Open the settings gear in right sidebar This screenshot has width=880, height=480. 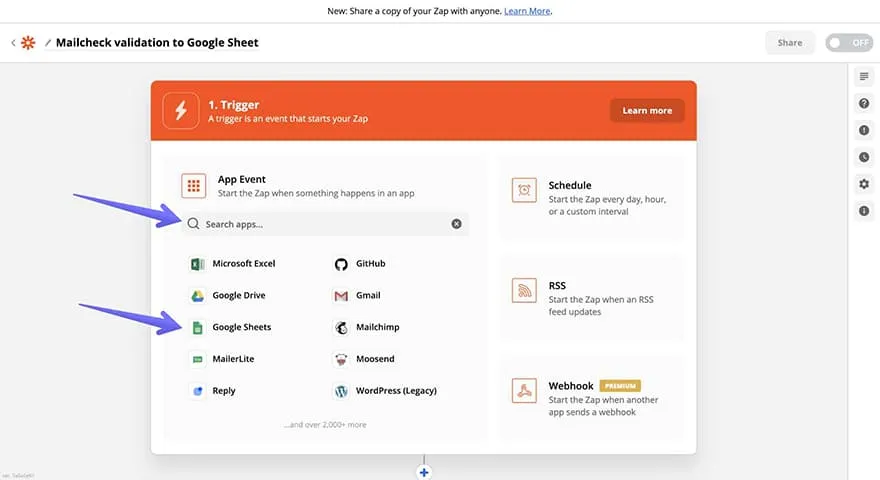[864, 184]
